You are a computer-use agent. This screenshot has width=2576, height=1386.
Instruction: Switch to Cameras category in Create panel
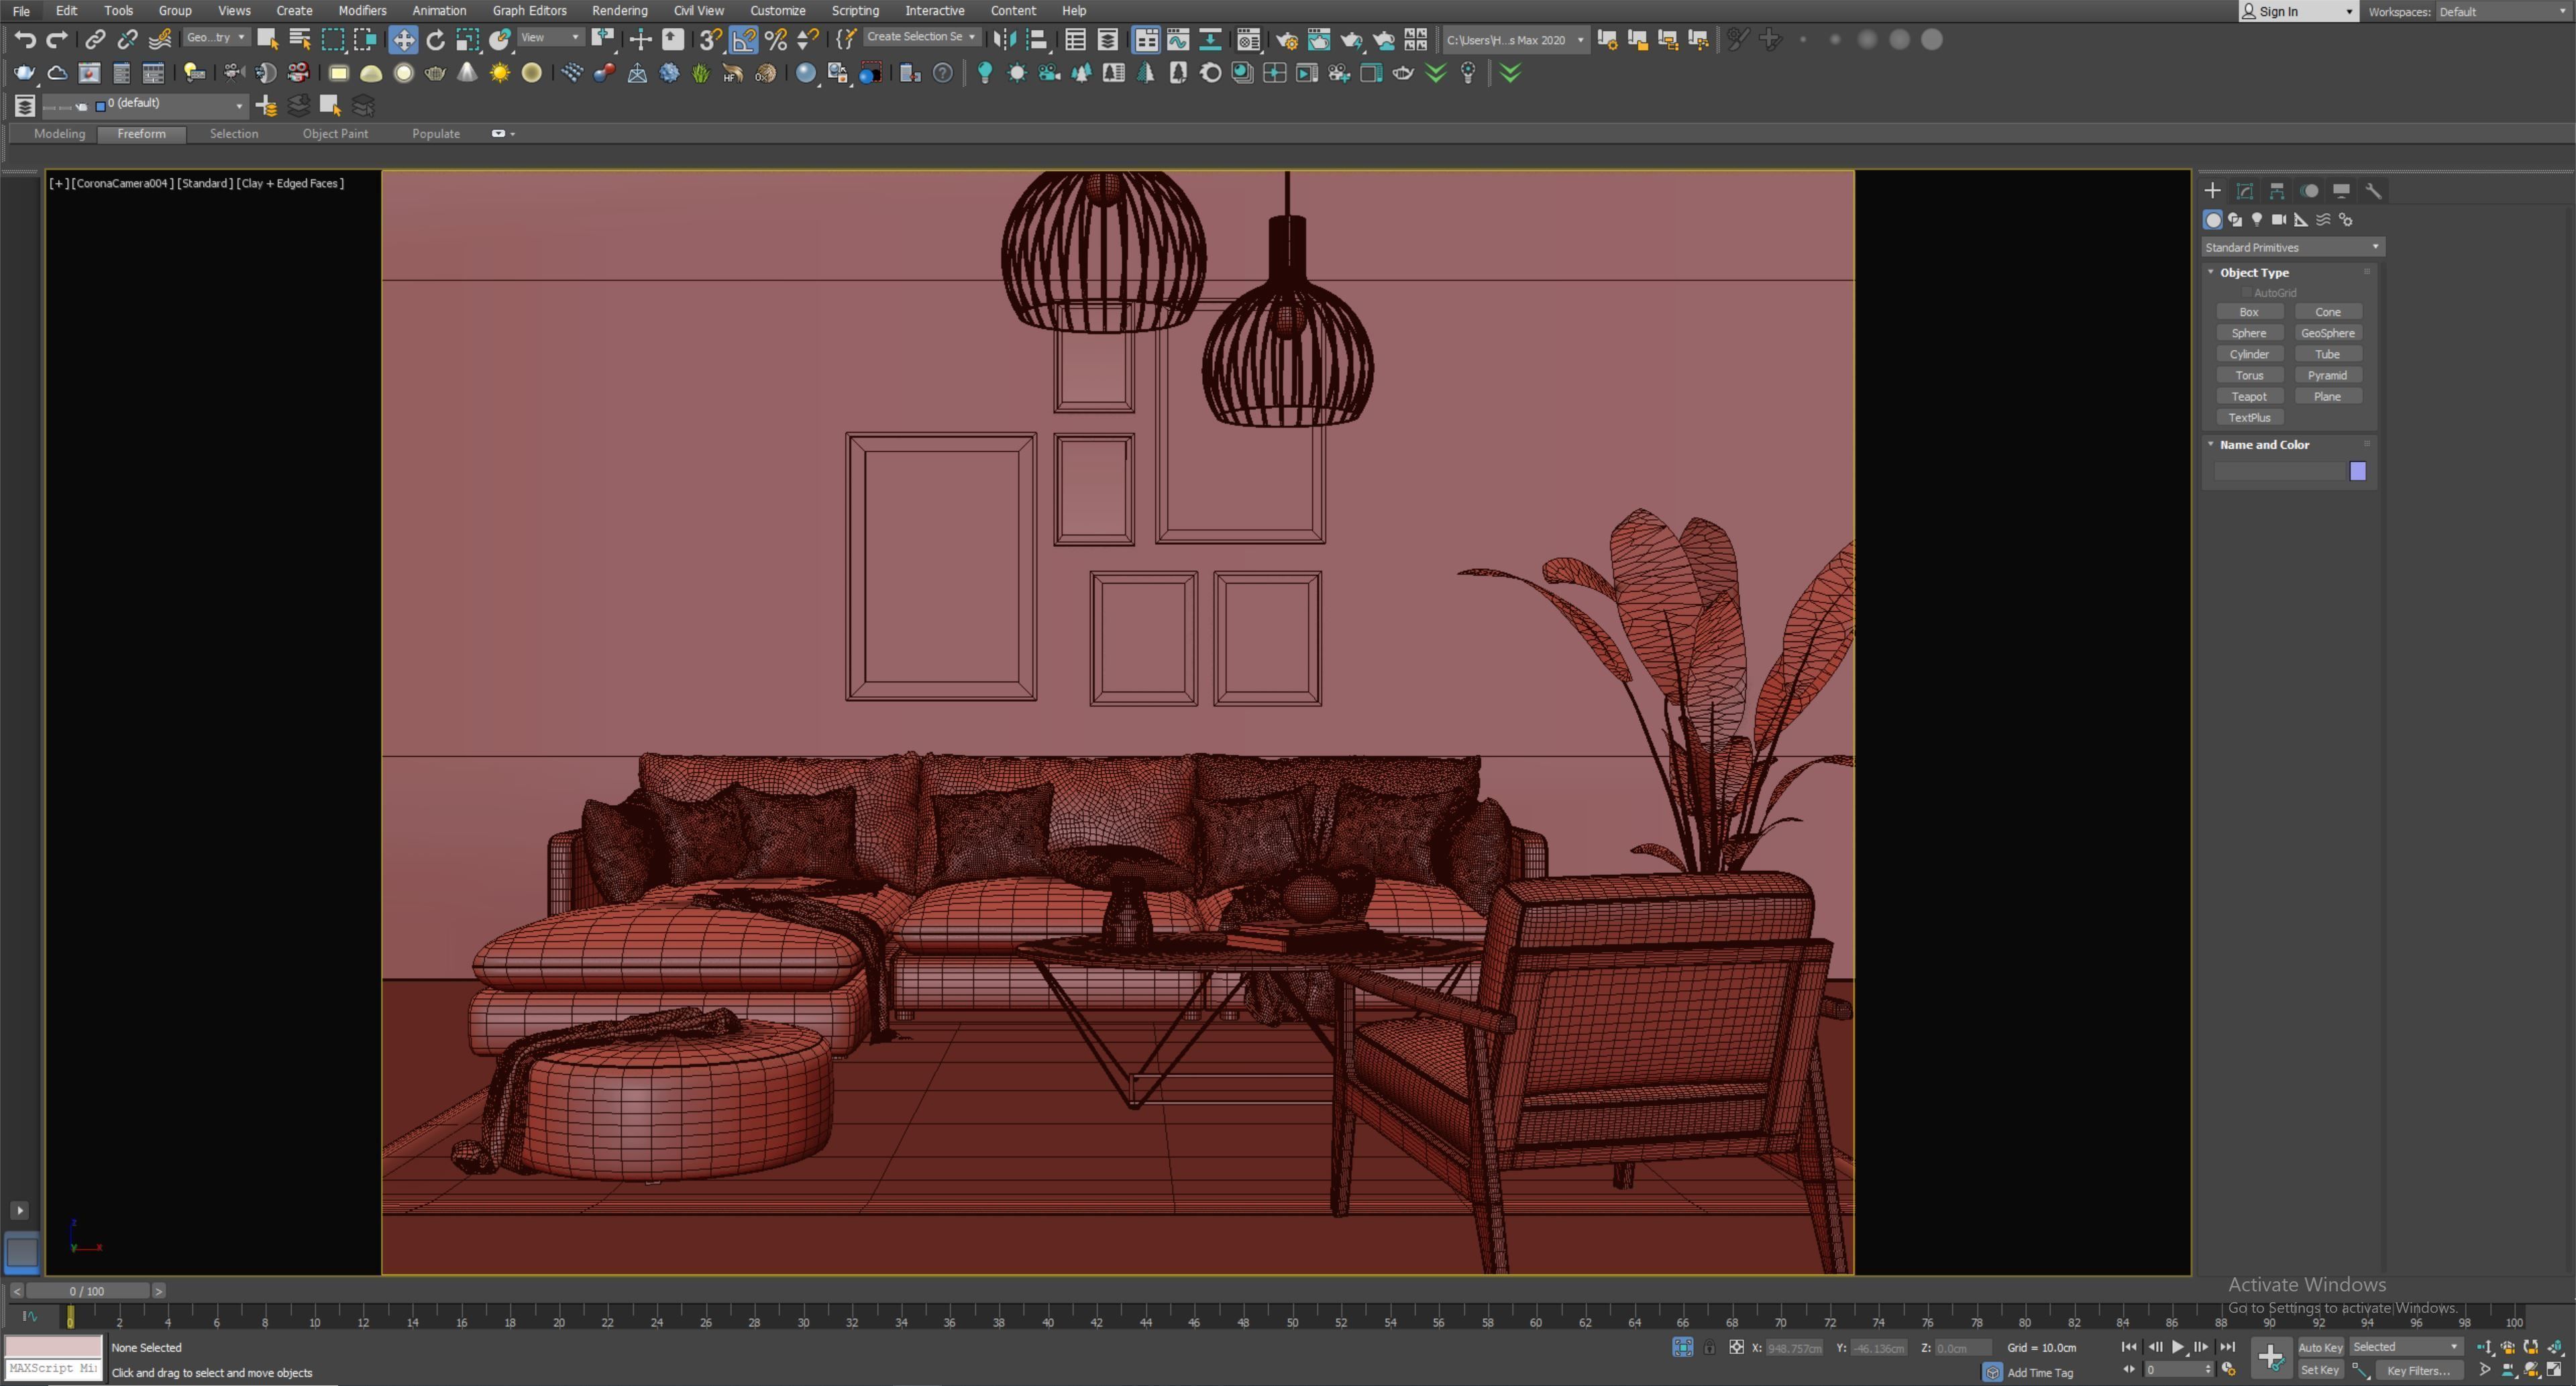coord(2279,220)
